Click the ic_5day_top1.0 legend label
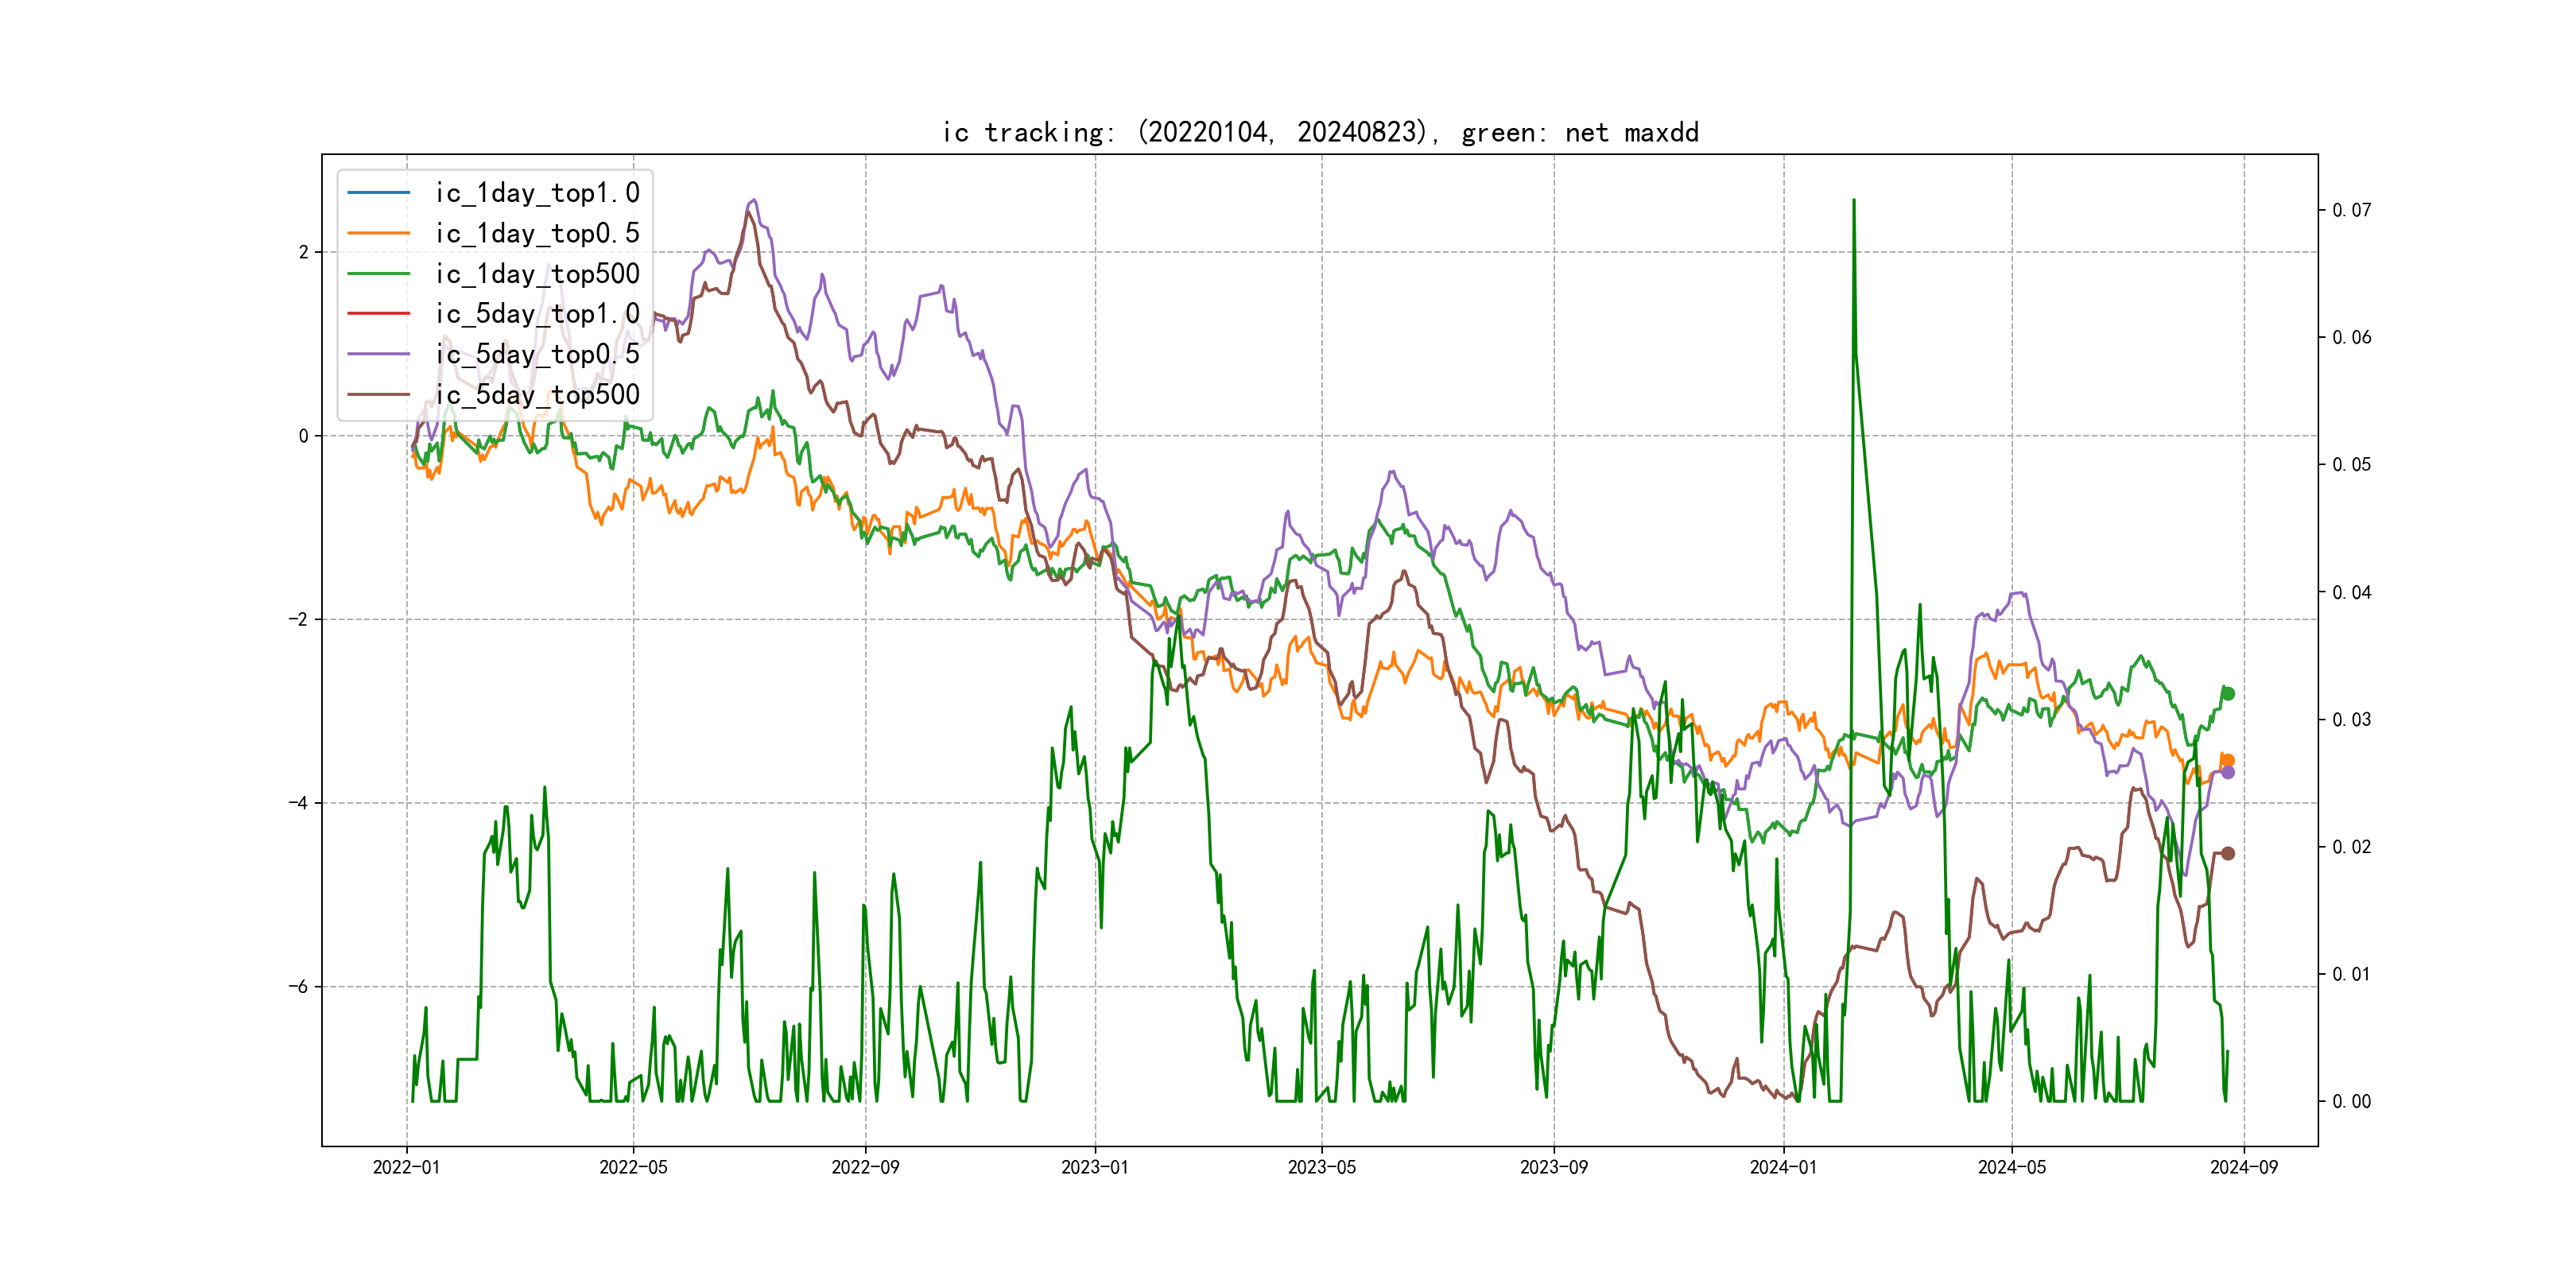The height and width of the screenshot is (1288, 2576). click(537, 314)
